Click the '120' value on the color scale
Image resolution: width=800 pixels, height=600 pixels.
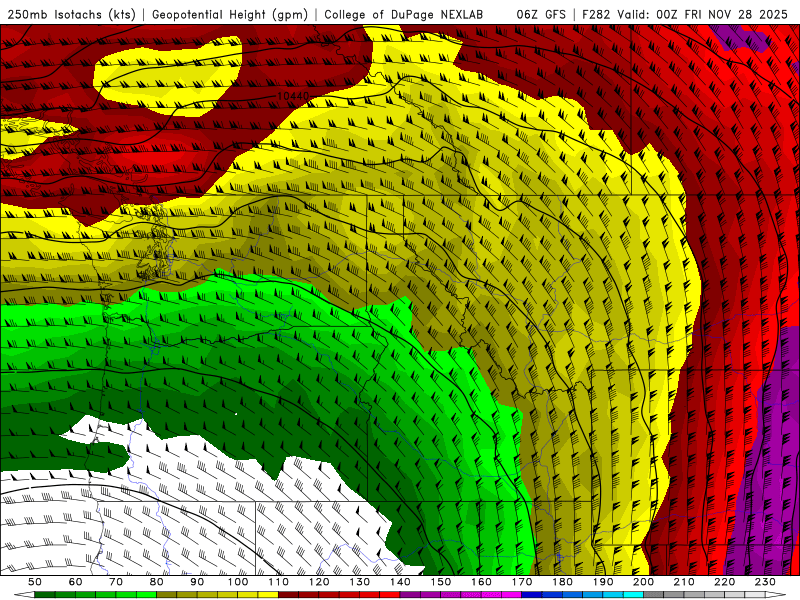click(319, 582)
